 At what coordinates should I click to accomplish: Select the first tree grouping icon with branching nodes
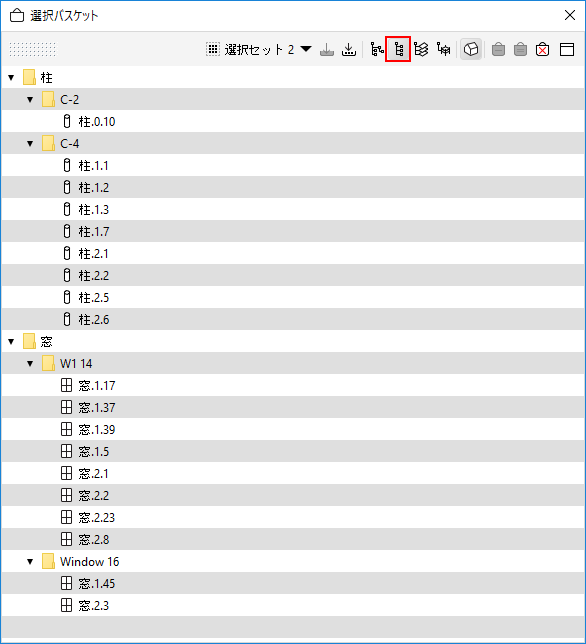point(377,50)
